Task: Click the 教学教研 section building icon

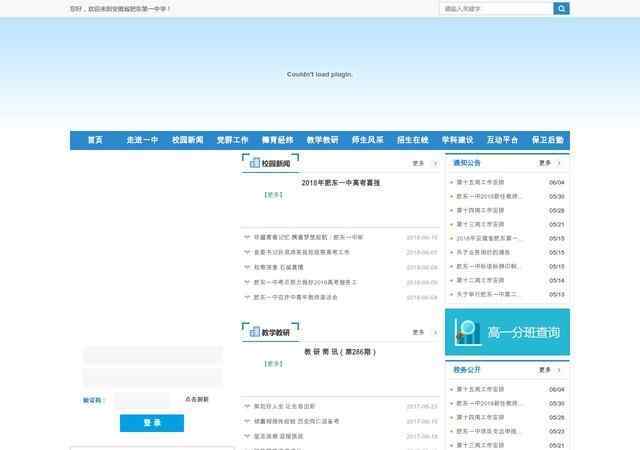Action: click(253, 332)
